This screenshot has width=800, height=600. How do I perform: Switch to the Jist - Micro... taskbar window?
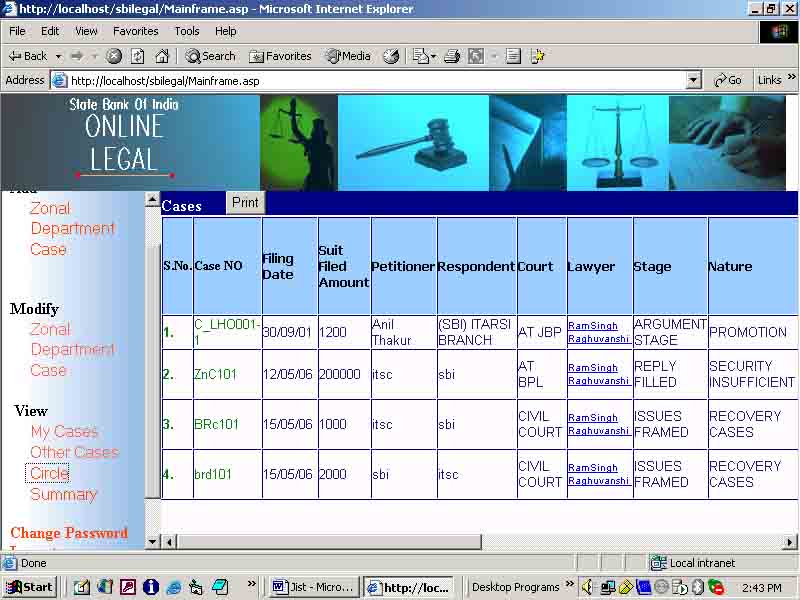click(313, 587)
